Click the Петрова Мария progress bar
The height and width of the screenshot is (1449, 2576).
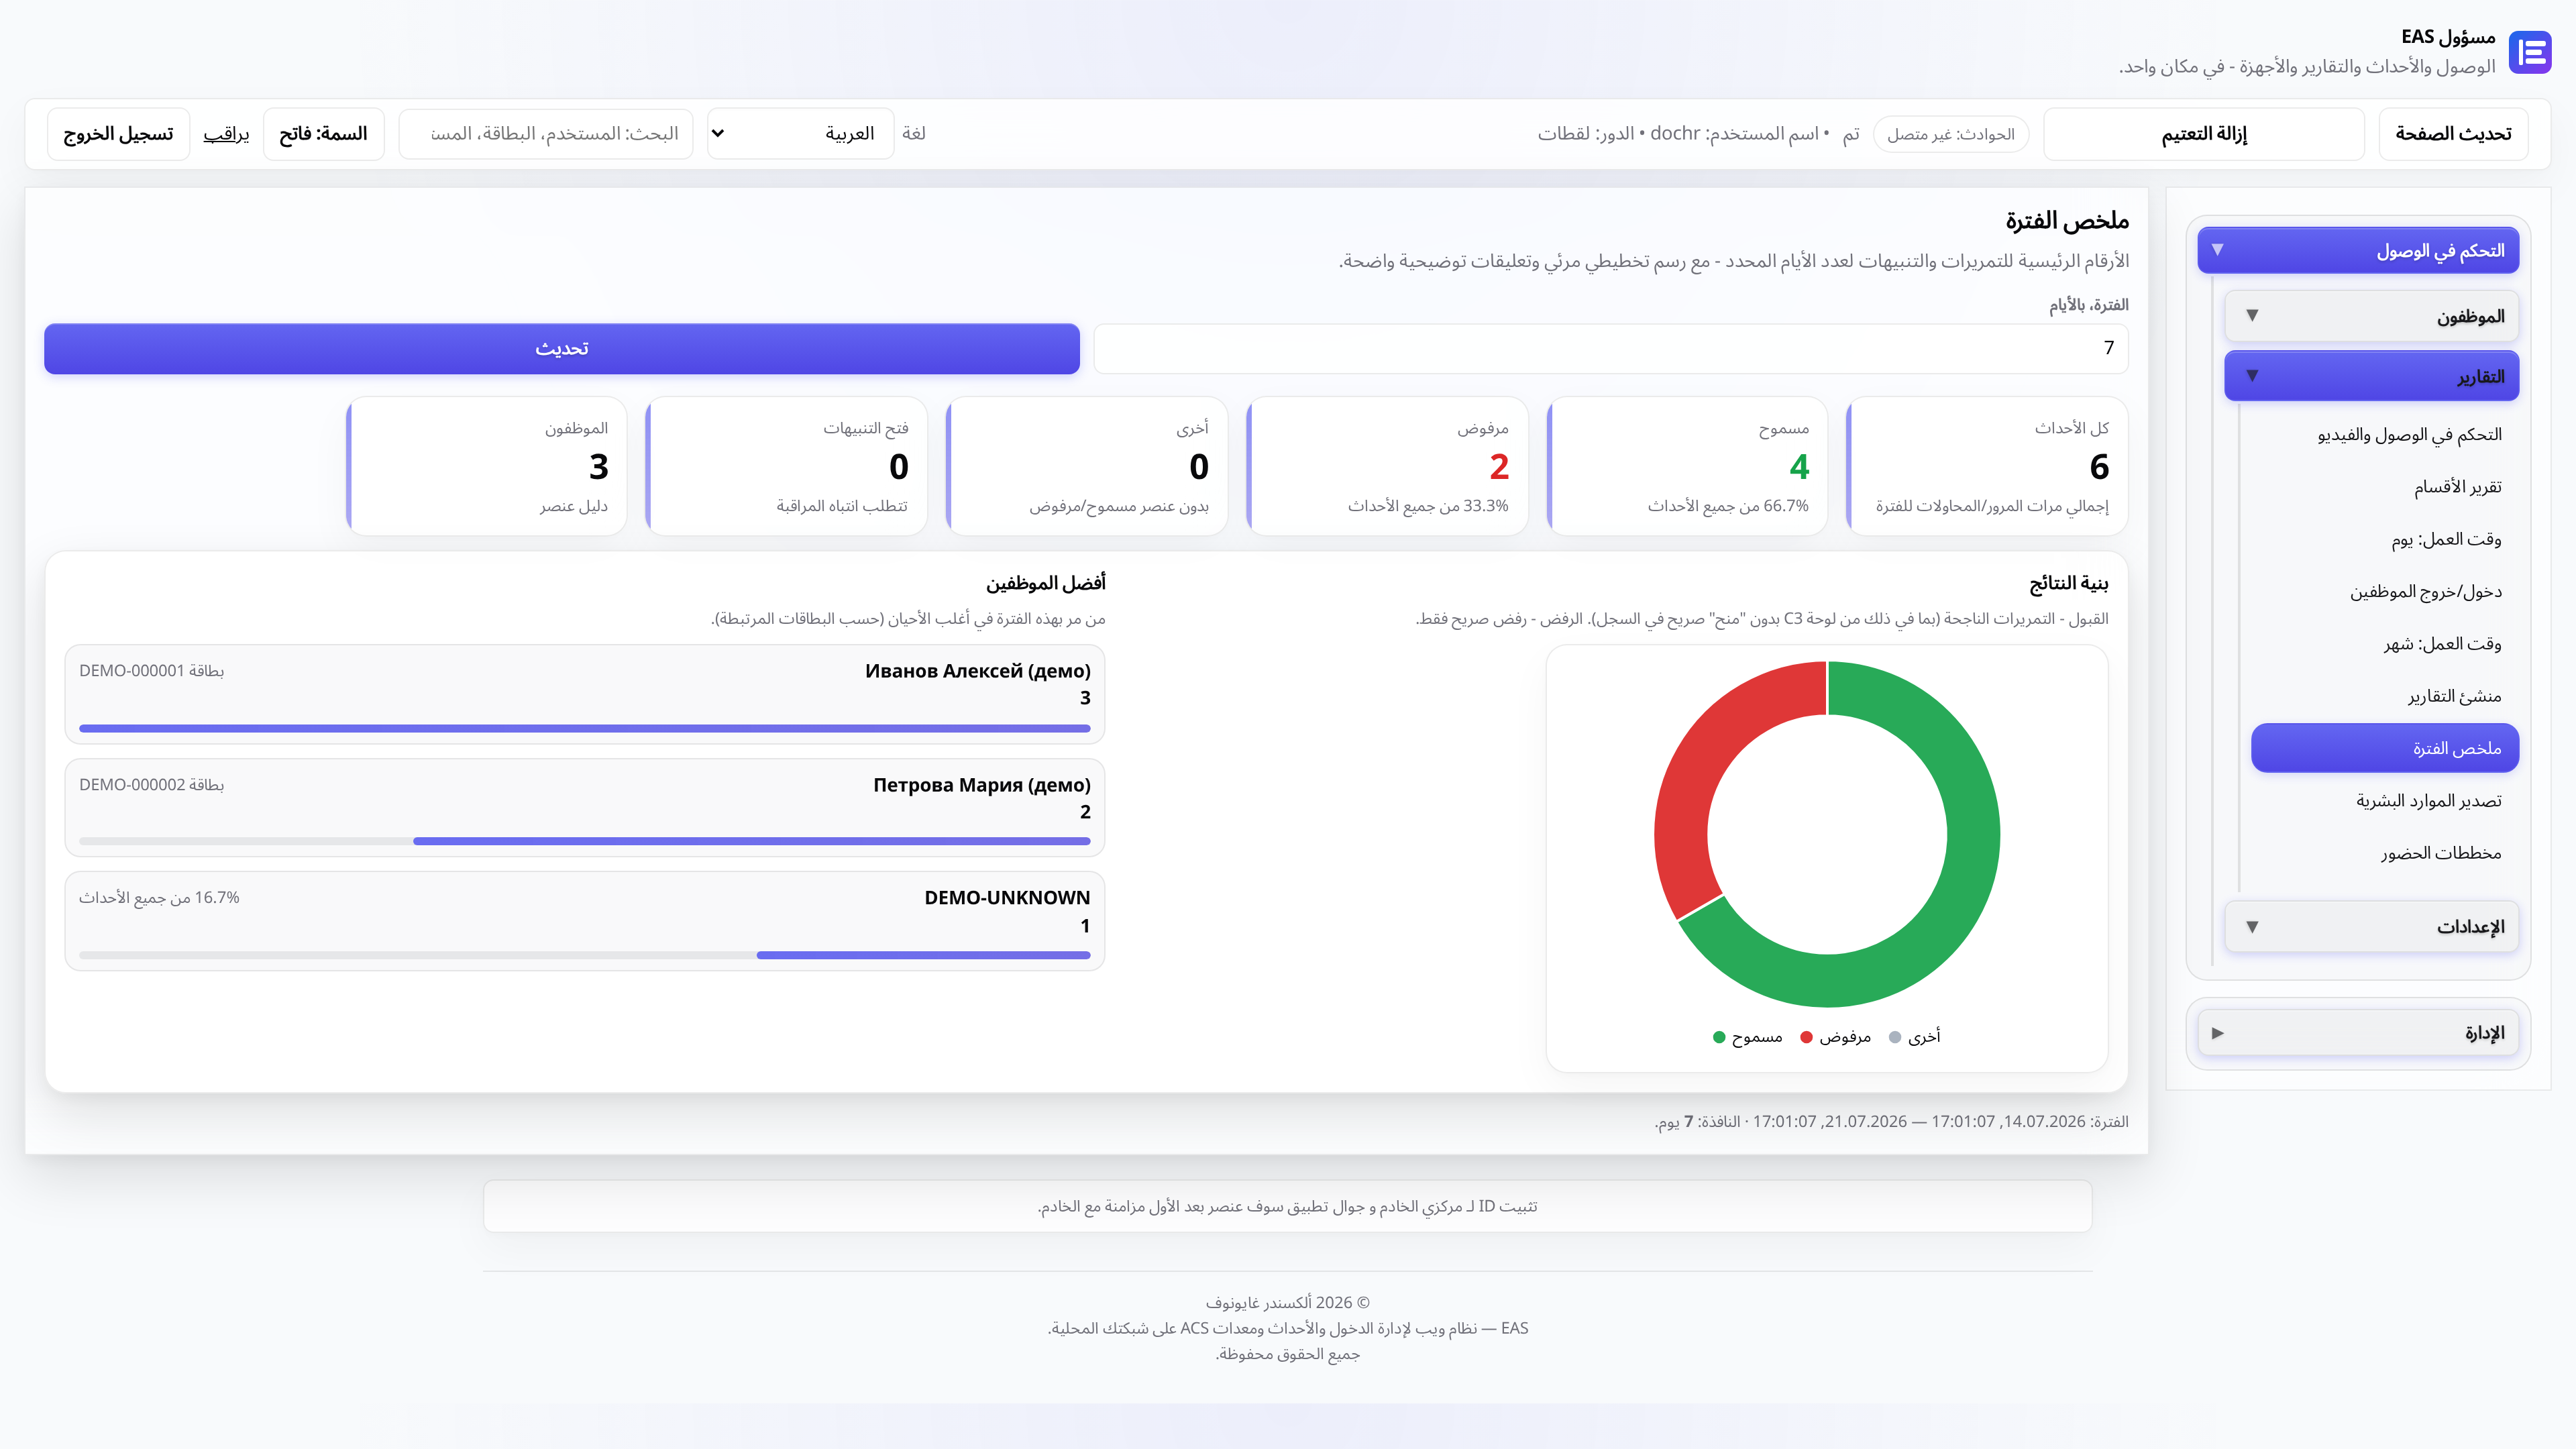[x=584, y=841]
